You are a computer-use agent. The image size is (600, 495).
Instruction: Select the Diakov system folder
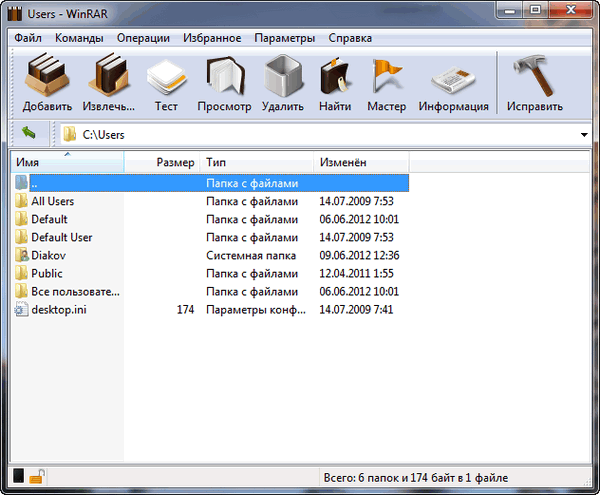[48, 255]
